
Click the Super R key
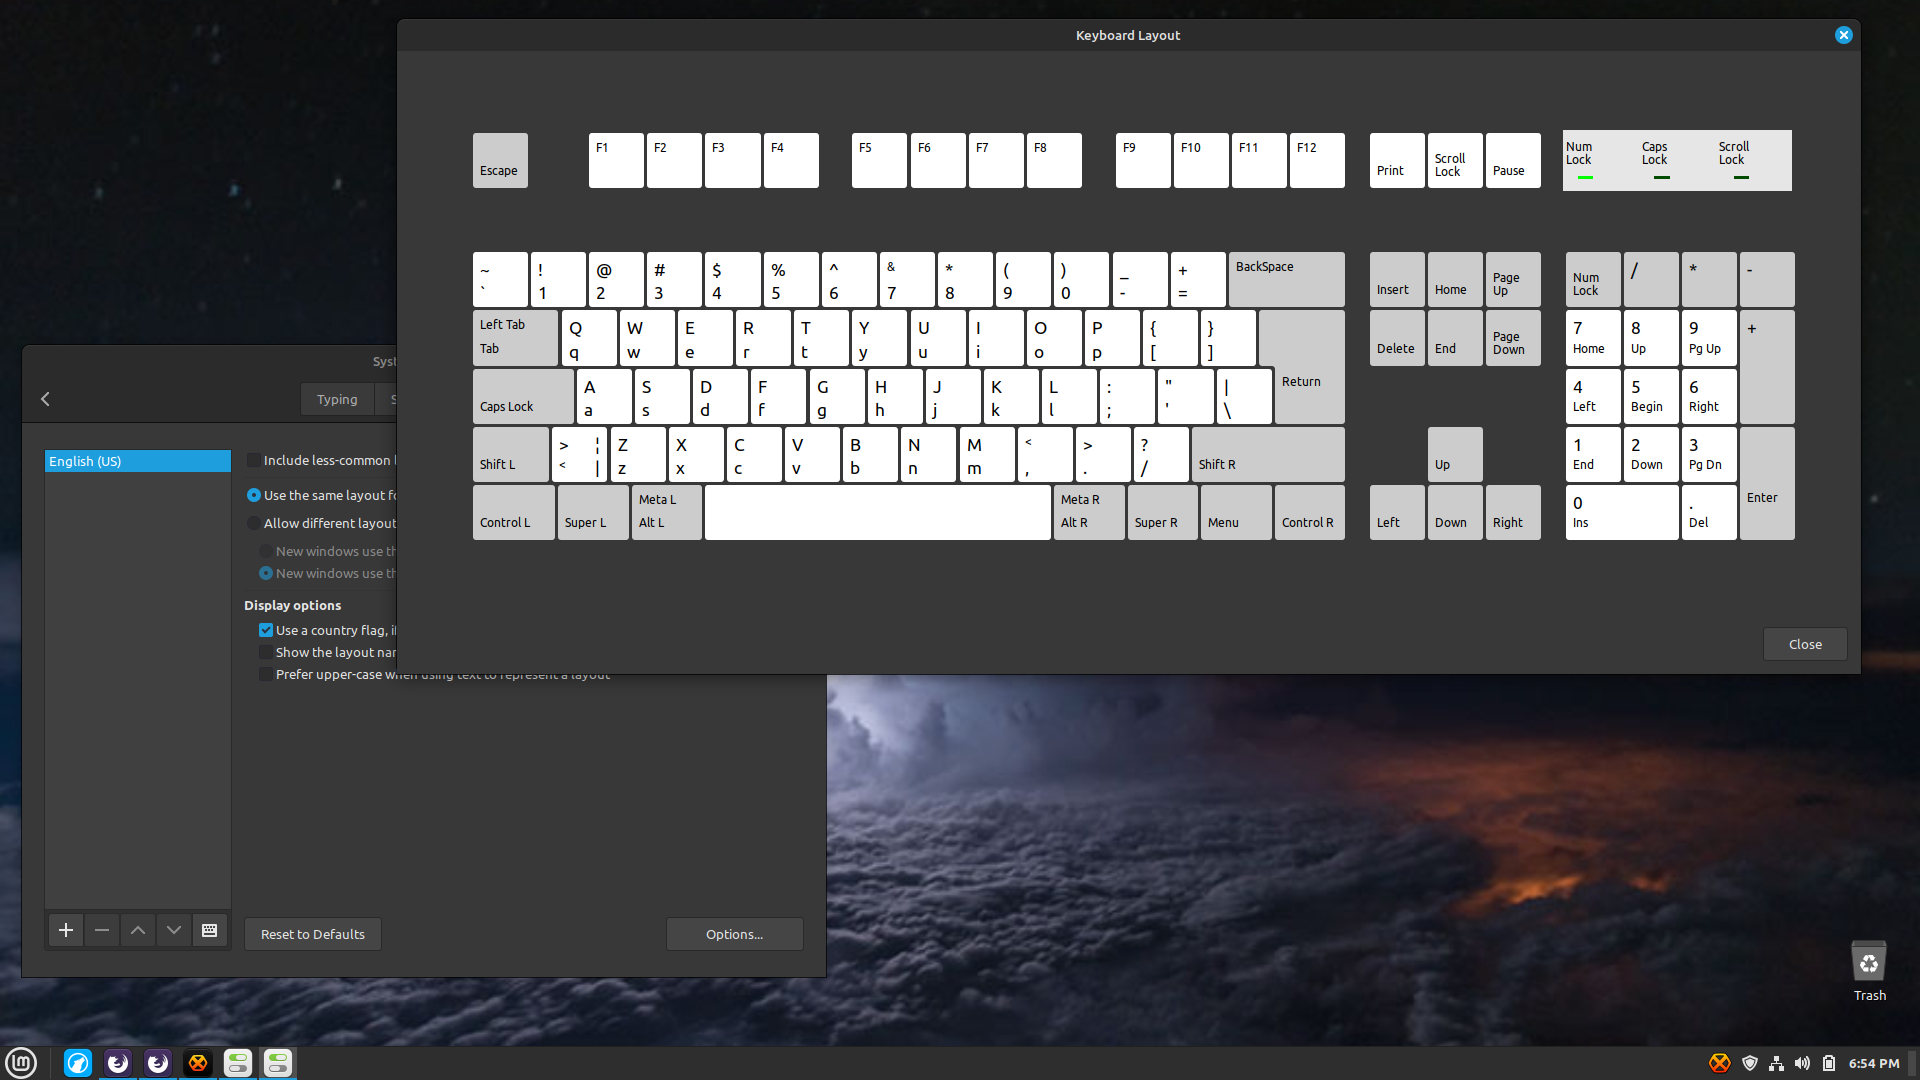(1163, 512)
